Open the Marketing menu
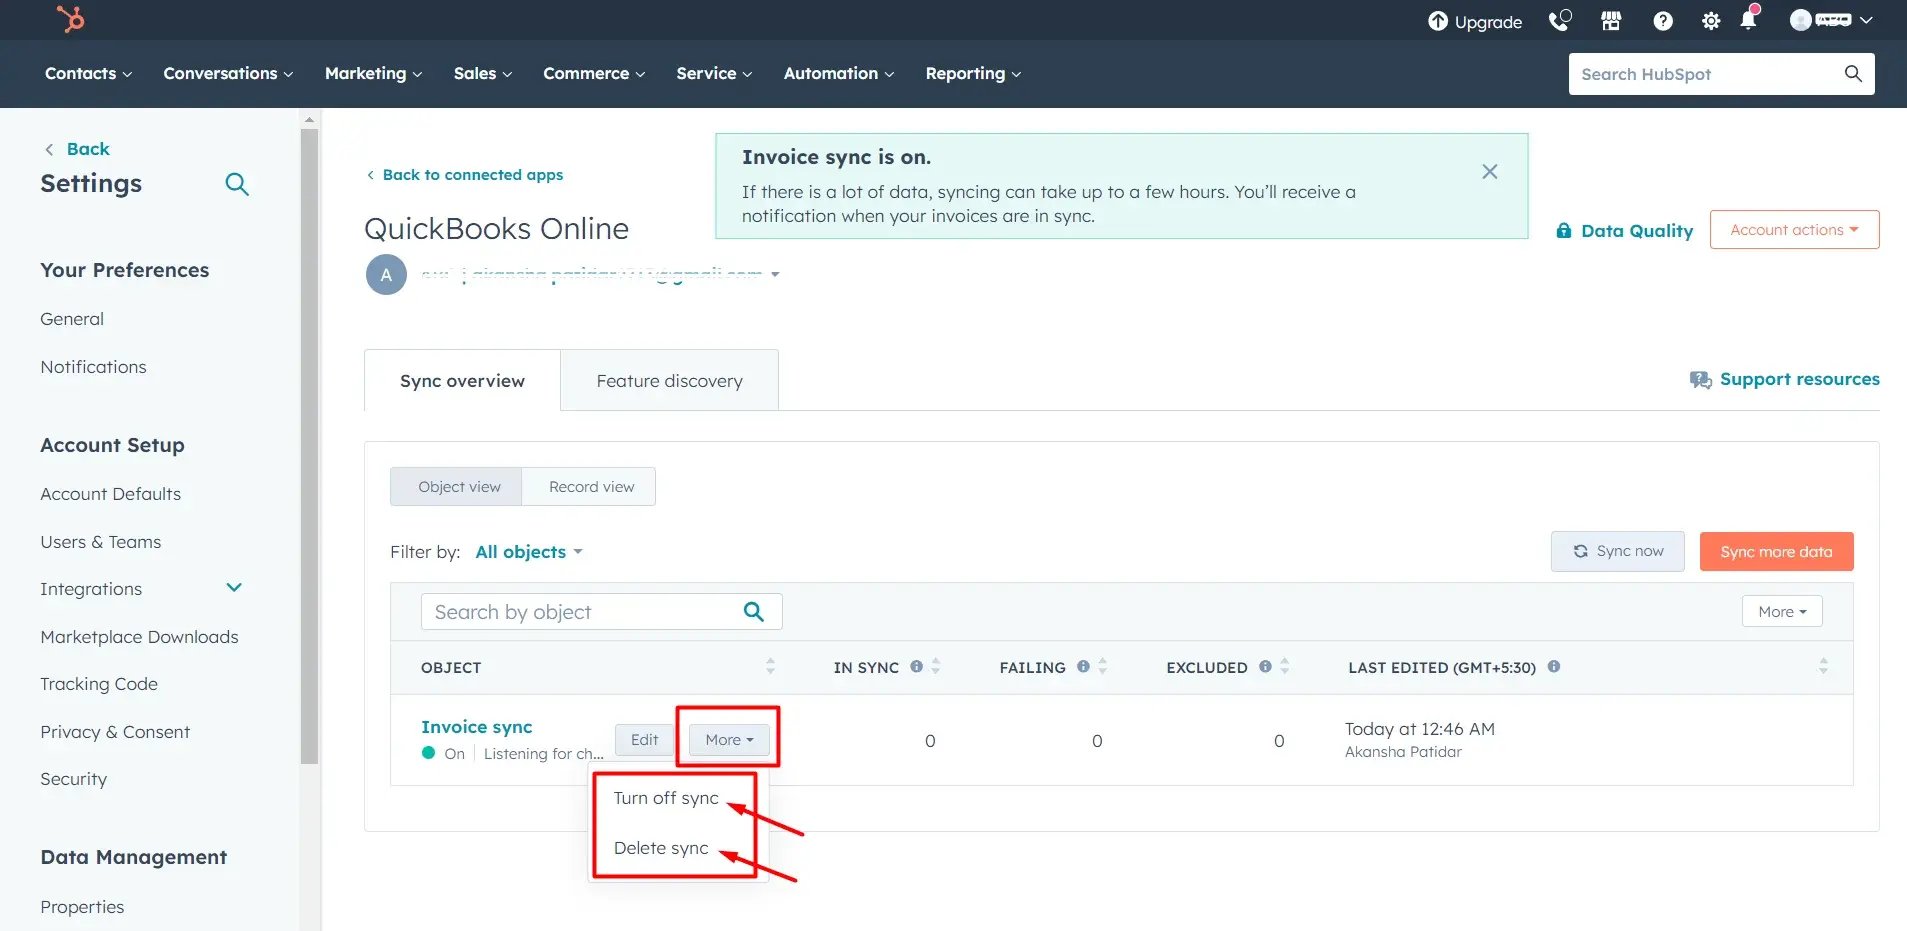Image resolution: width=1907 pixels, height=931 pixels. pos(373,74)
